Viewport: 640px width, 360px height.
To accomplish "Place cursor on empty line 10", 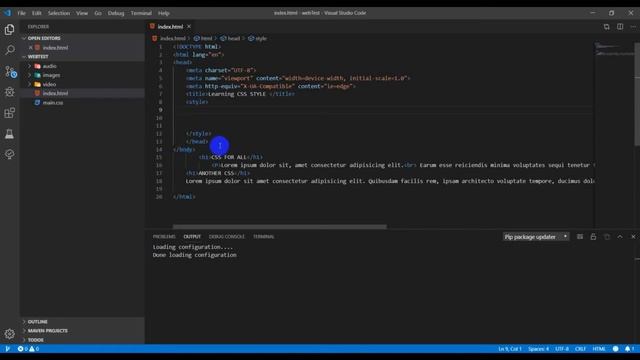I will 384,118.
